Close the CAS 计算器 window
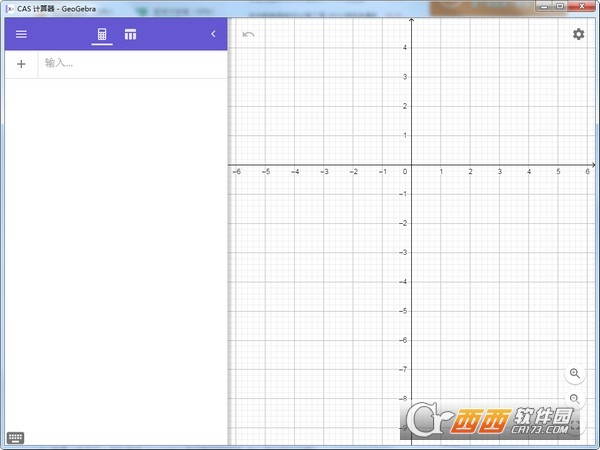Viewport: 600px width, 450px height. tap(582, 7)
